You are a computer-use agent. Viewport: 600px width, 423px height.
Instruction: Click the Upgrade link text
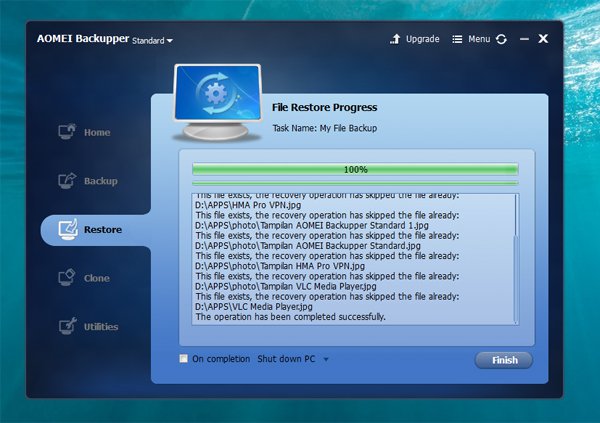pos(422,39)
